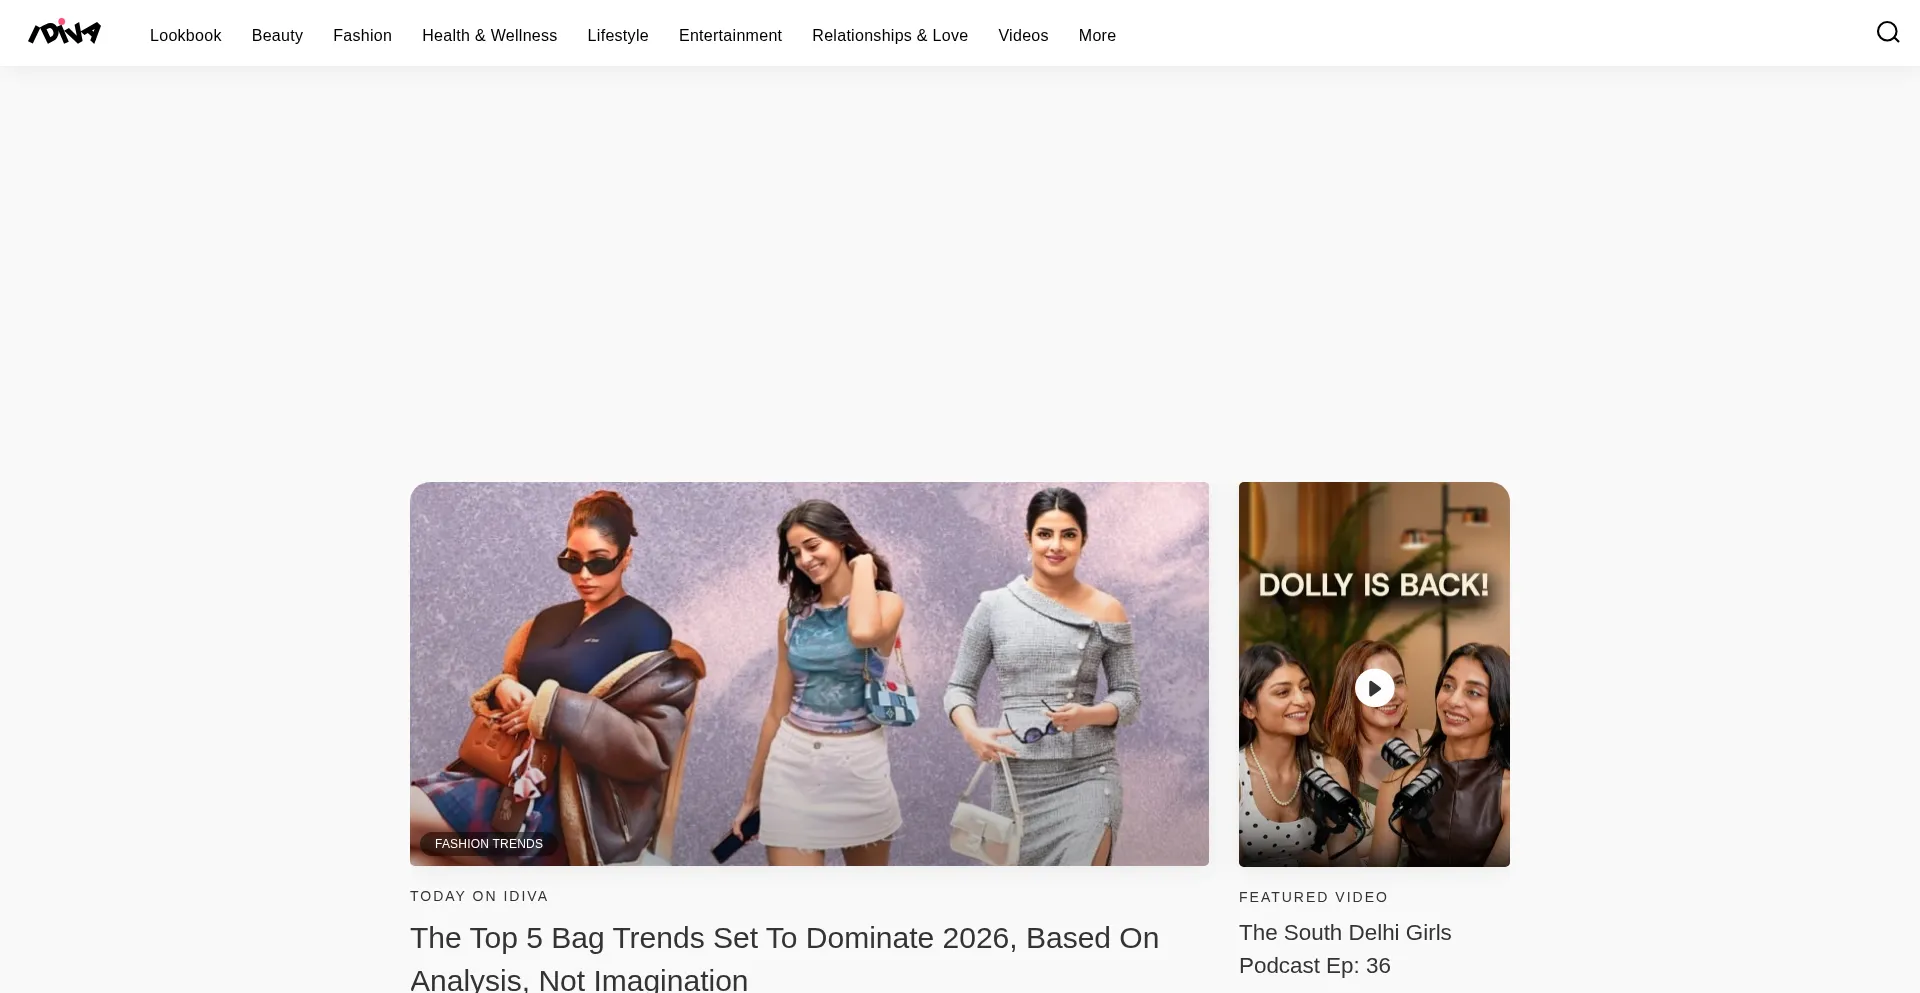
Task: Open the search icon
Action: [1887, 33]
